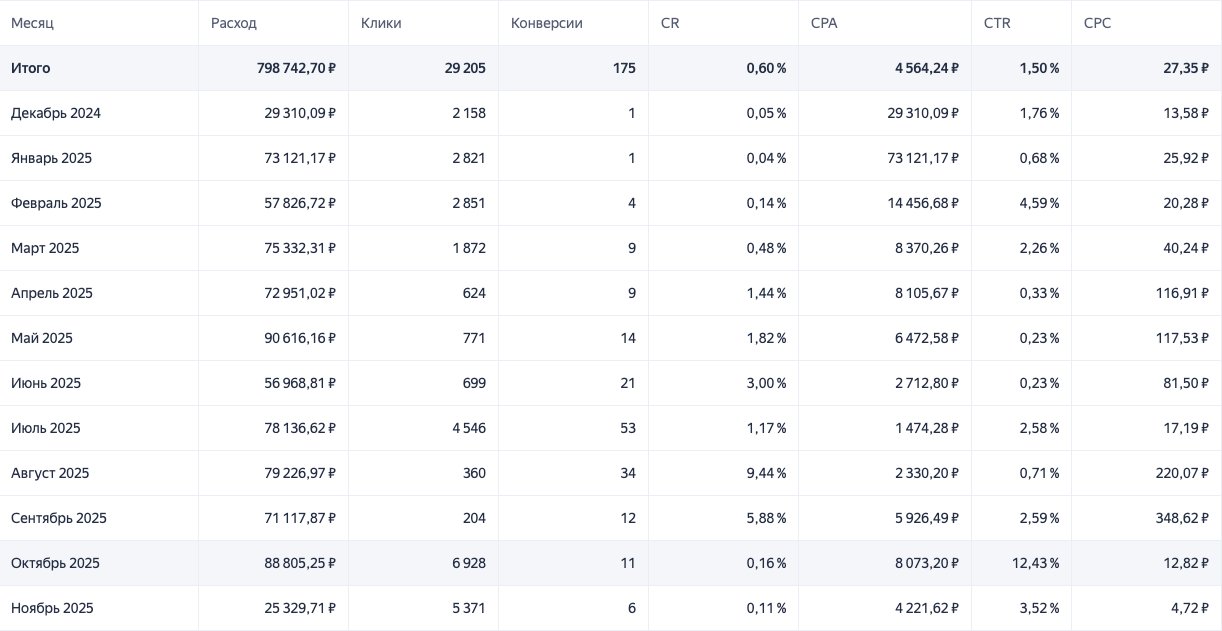This screenshot has height=631, width=1222.
Task: Open the Февраль 2025 row
Action: tap(56, 203)
